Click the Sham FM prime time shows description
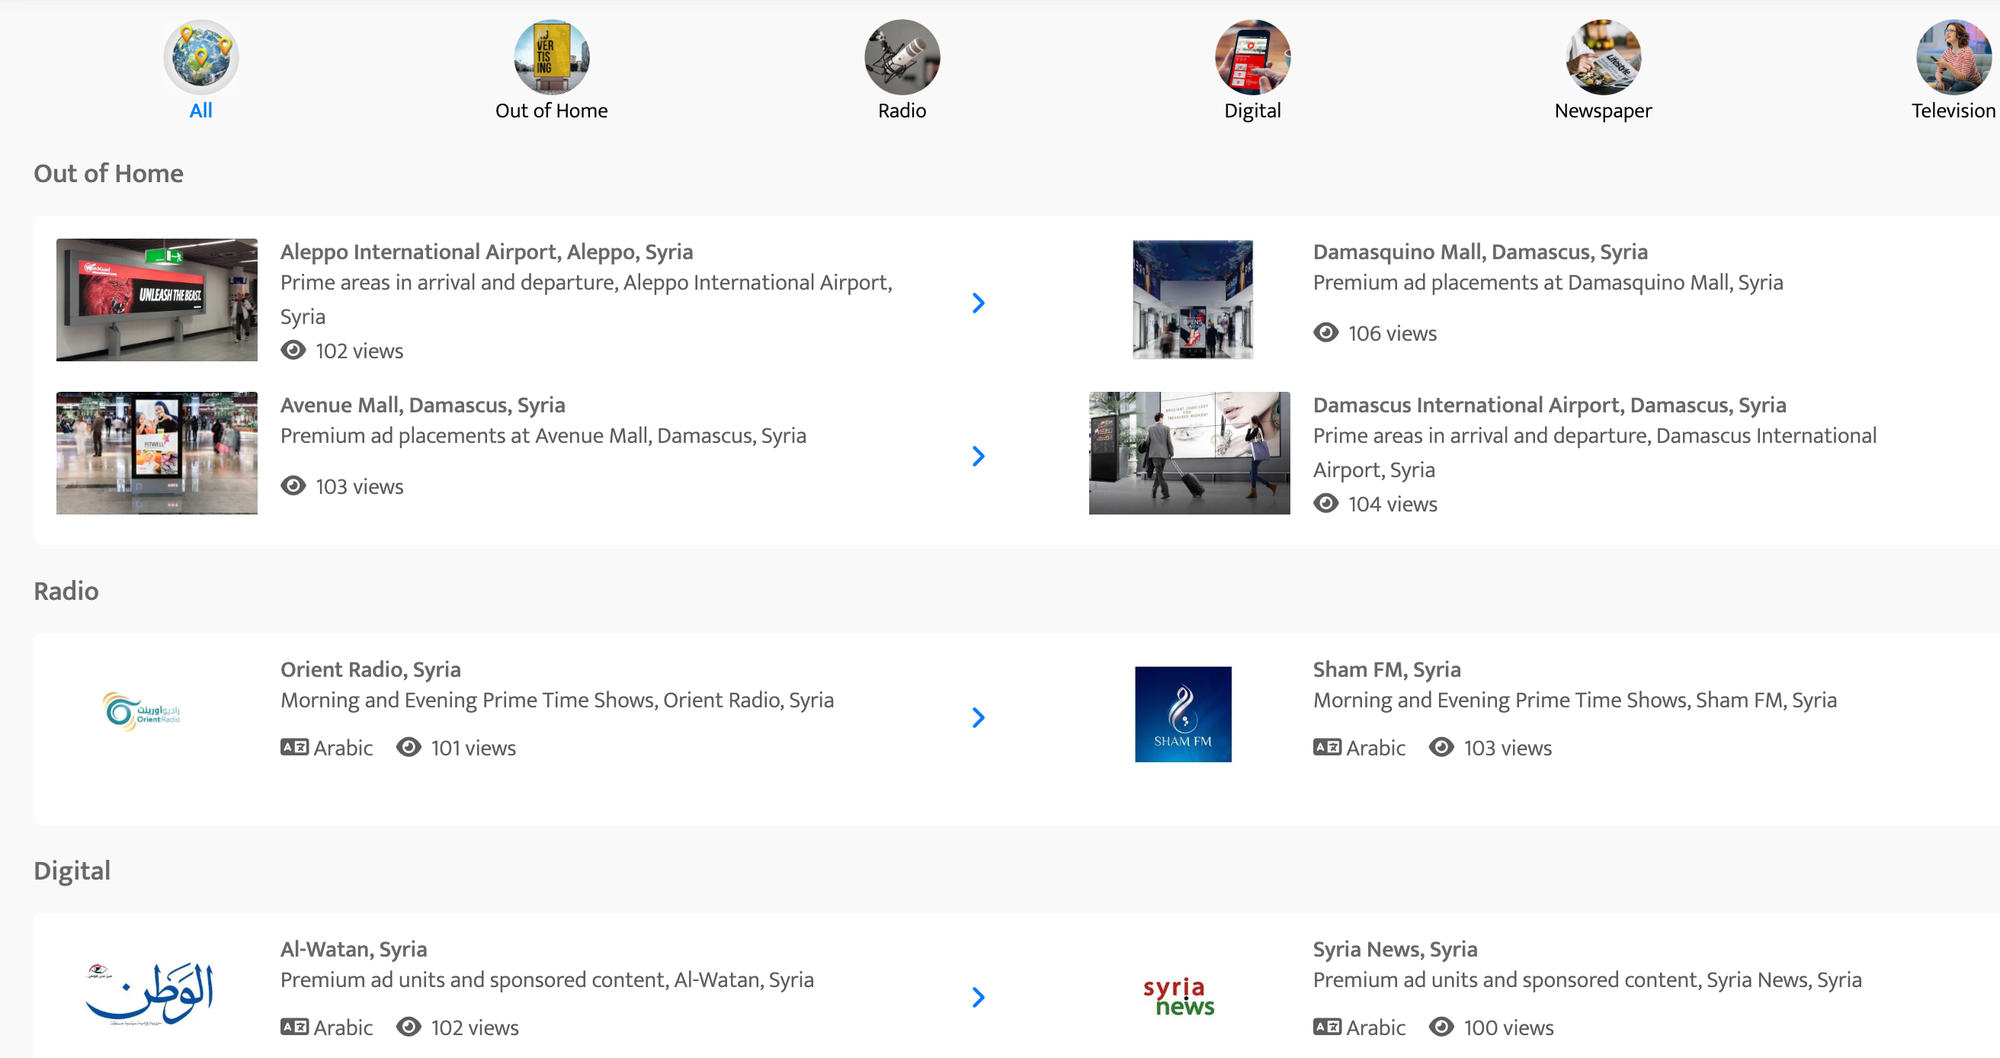 (x=1575, y=700)
